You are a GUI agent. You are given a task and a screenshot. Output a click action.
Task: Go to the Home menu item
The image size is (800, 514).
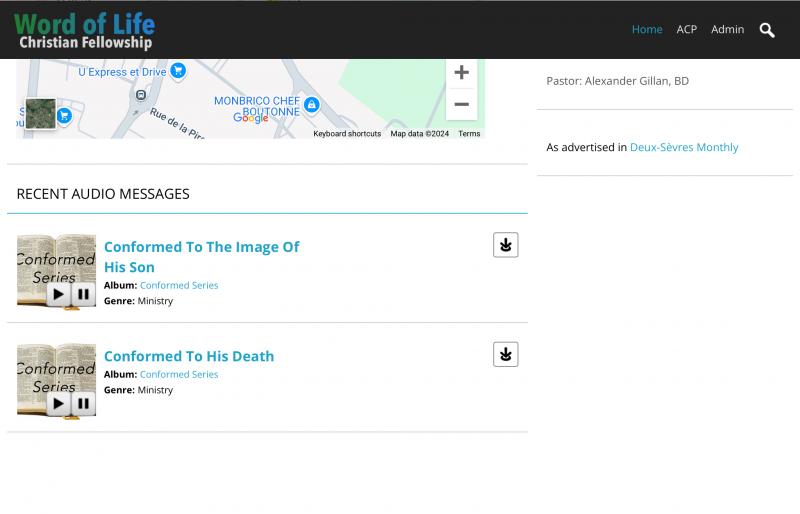(647, 29)
